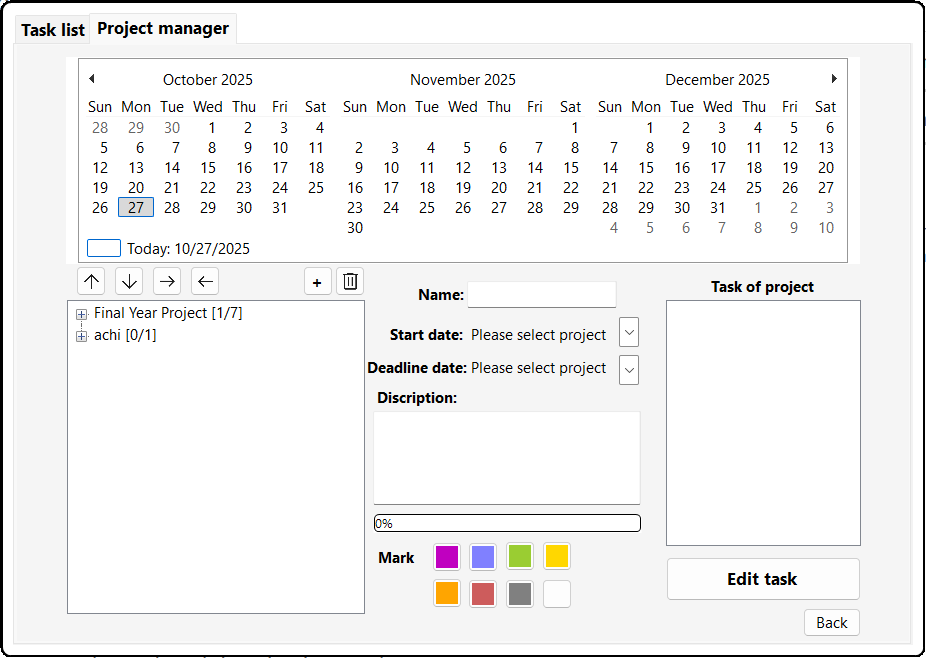The width and height of the screenshot is (926, 658).
Task: Select October 15 in calendar
Action: tap(208, 168)
